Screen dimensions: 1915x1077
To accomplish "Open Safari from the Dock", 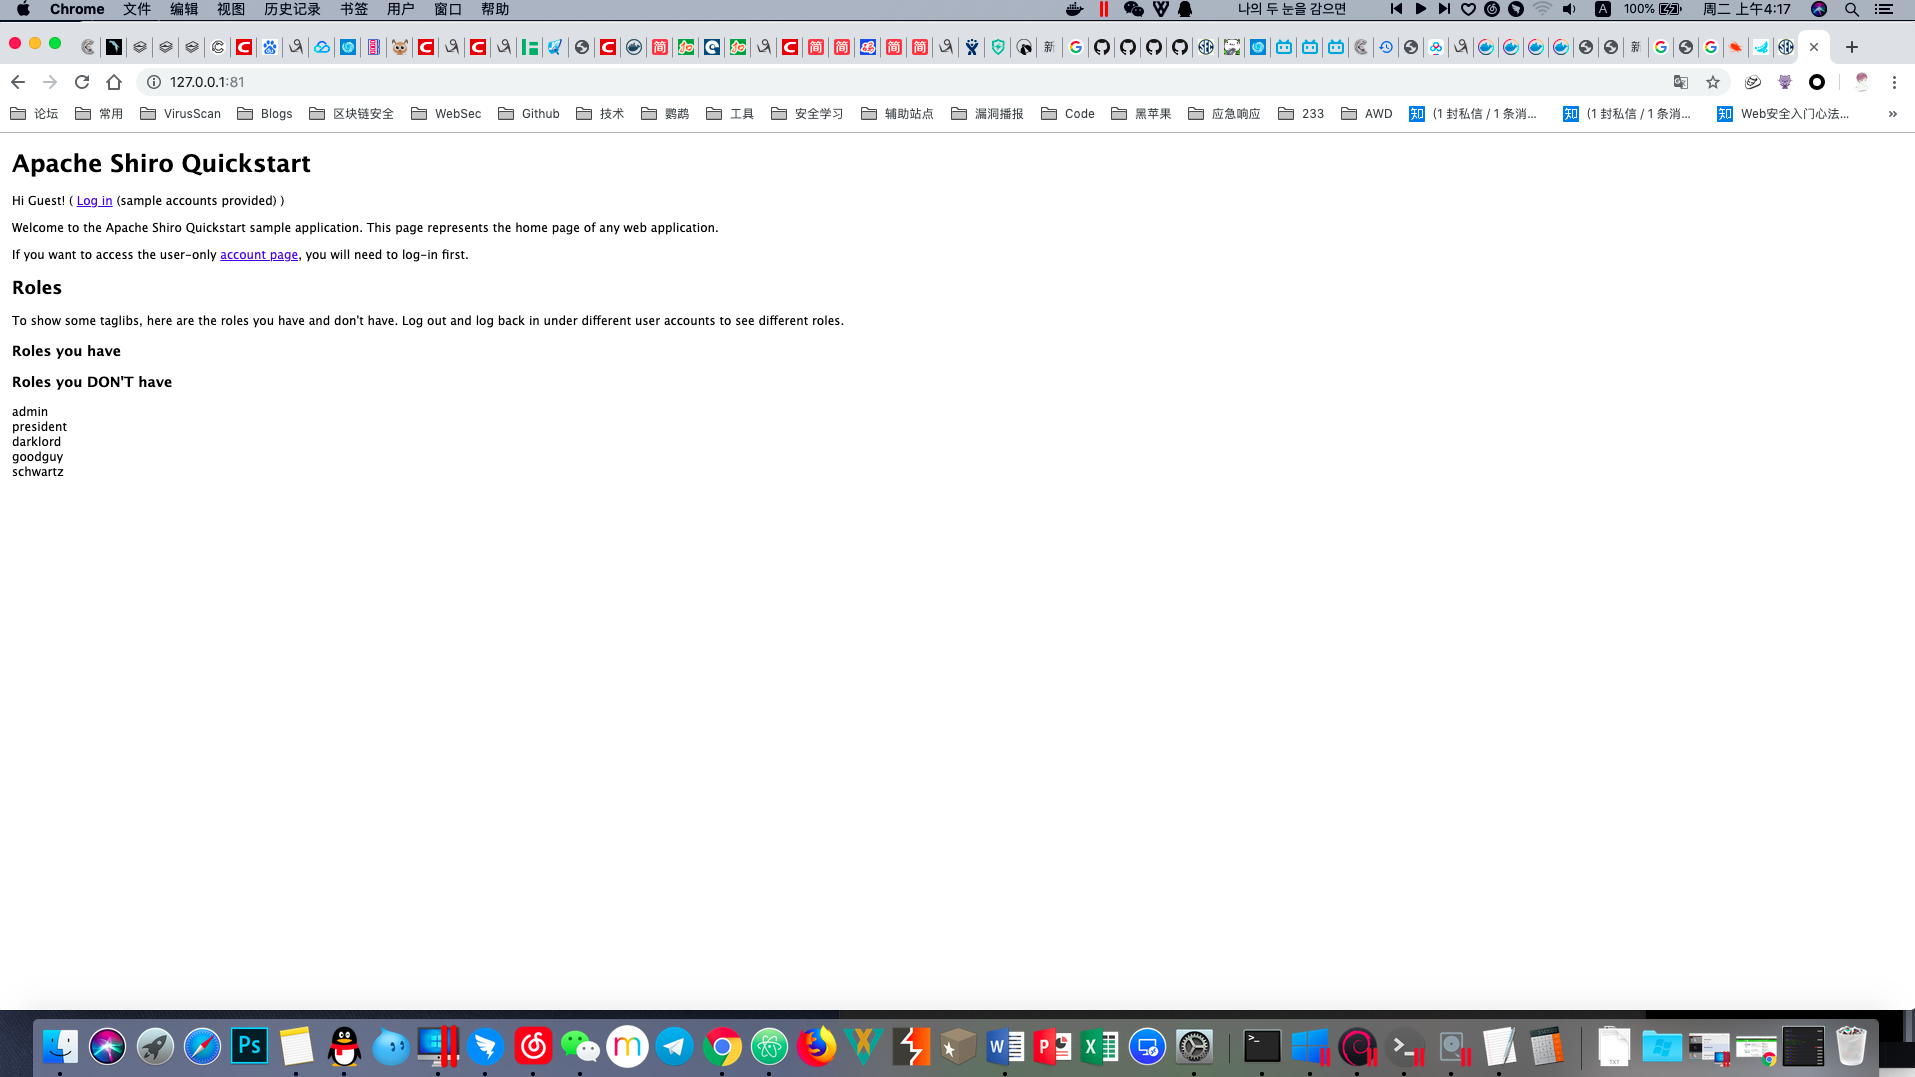I will point(202,1047).
